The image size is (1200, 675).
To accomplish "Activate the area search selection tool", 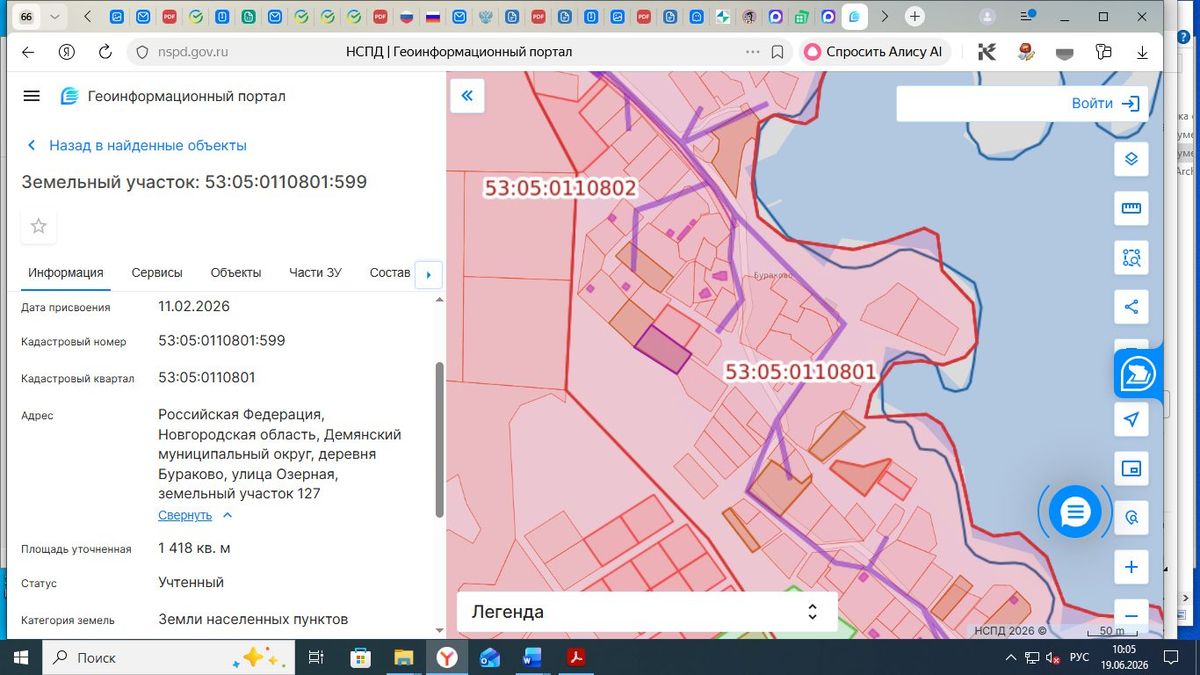I will coord(1131,258).
